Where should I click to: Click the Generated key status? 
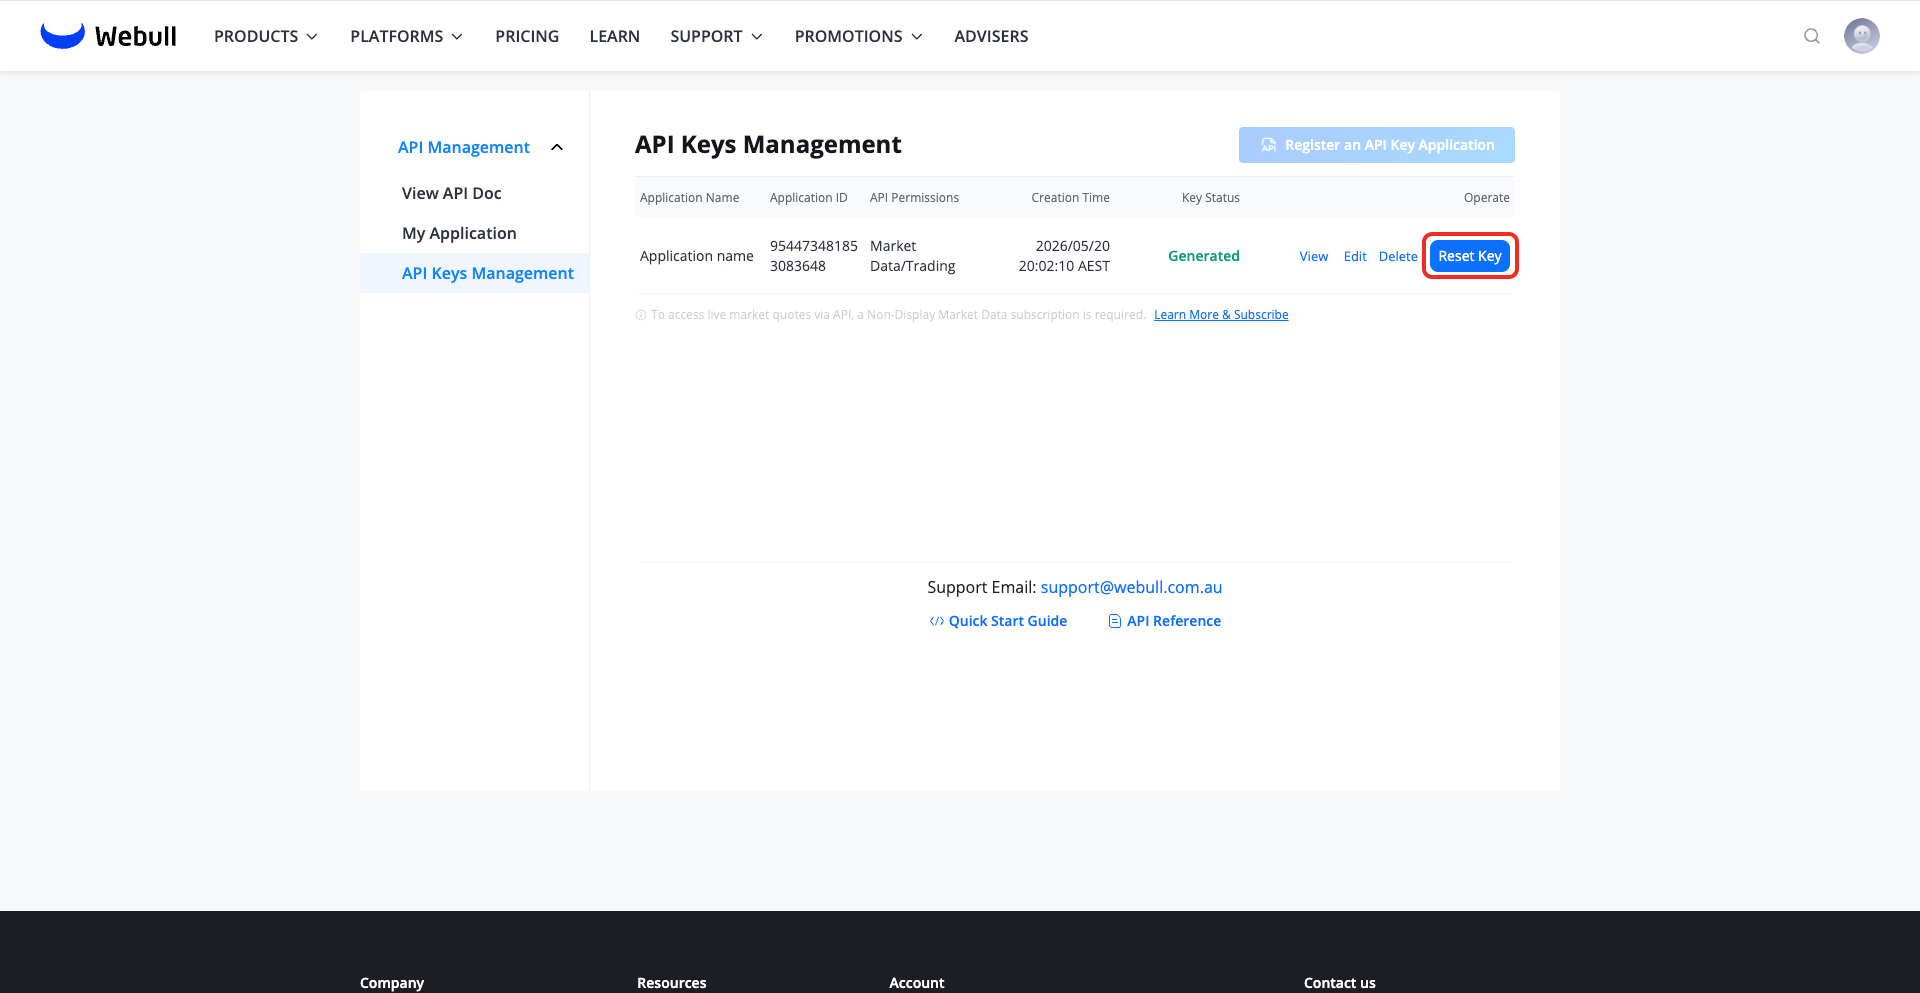pos(1204,256)
